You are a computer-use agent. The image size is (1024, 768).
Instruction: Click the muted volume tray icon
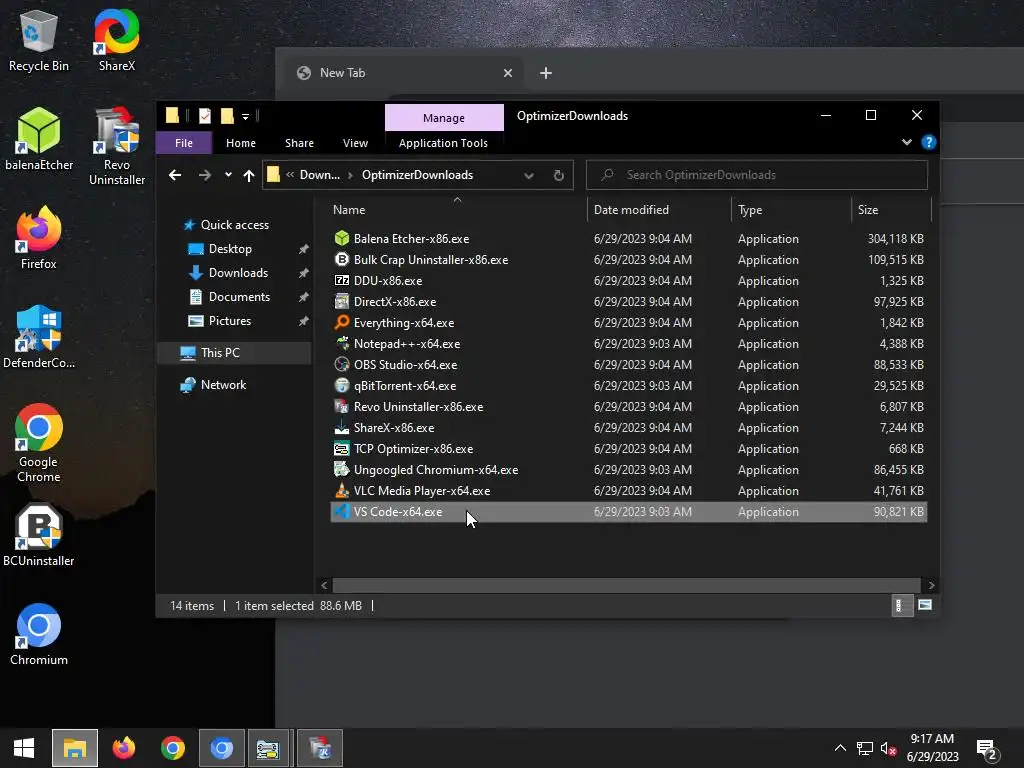[888, 748]
